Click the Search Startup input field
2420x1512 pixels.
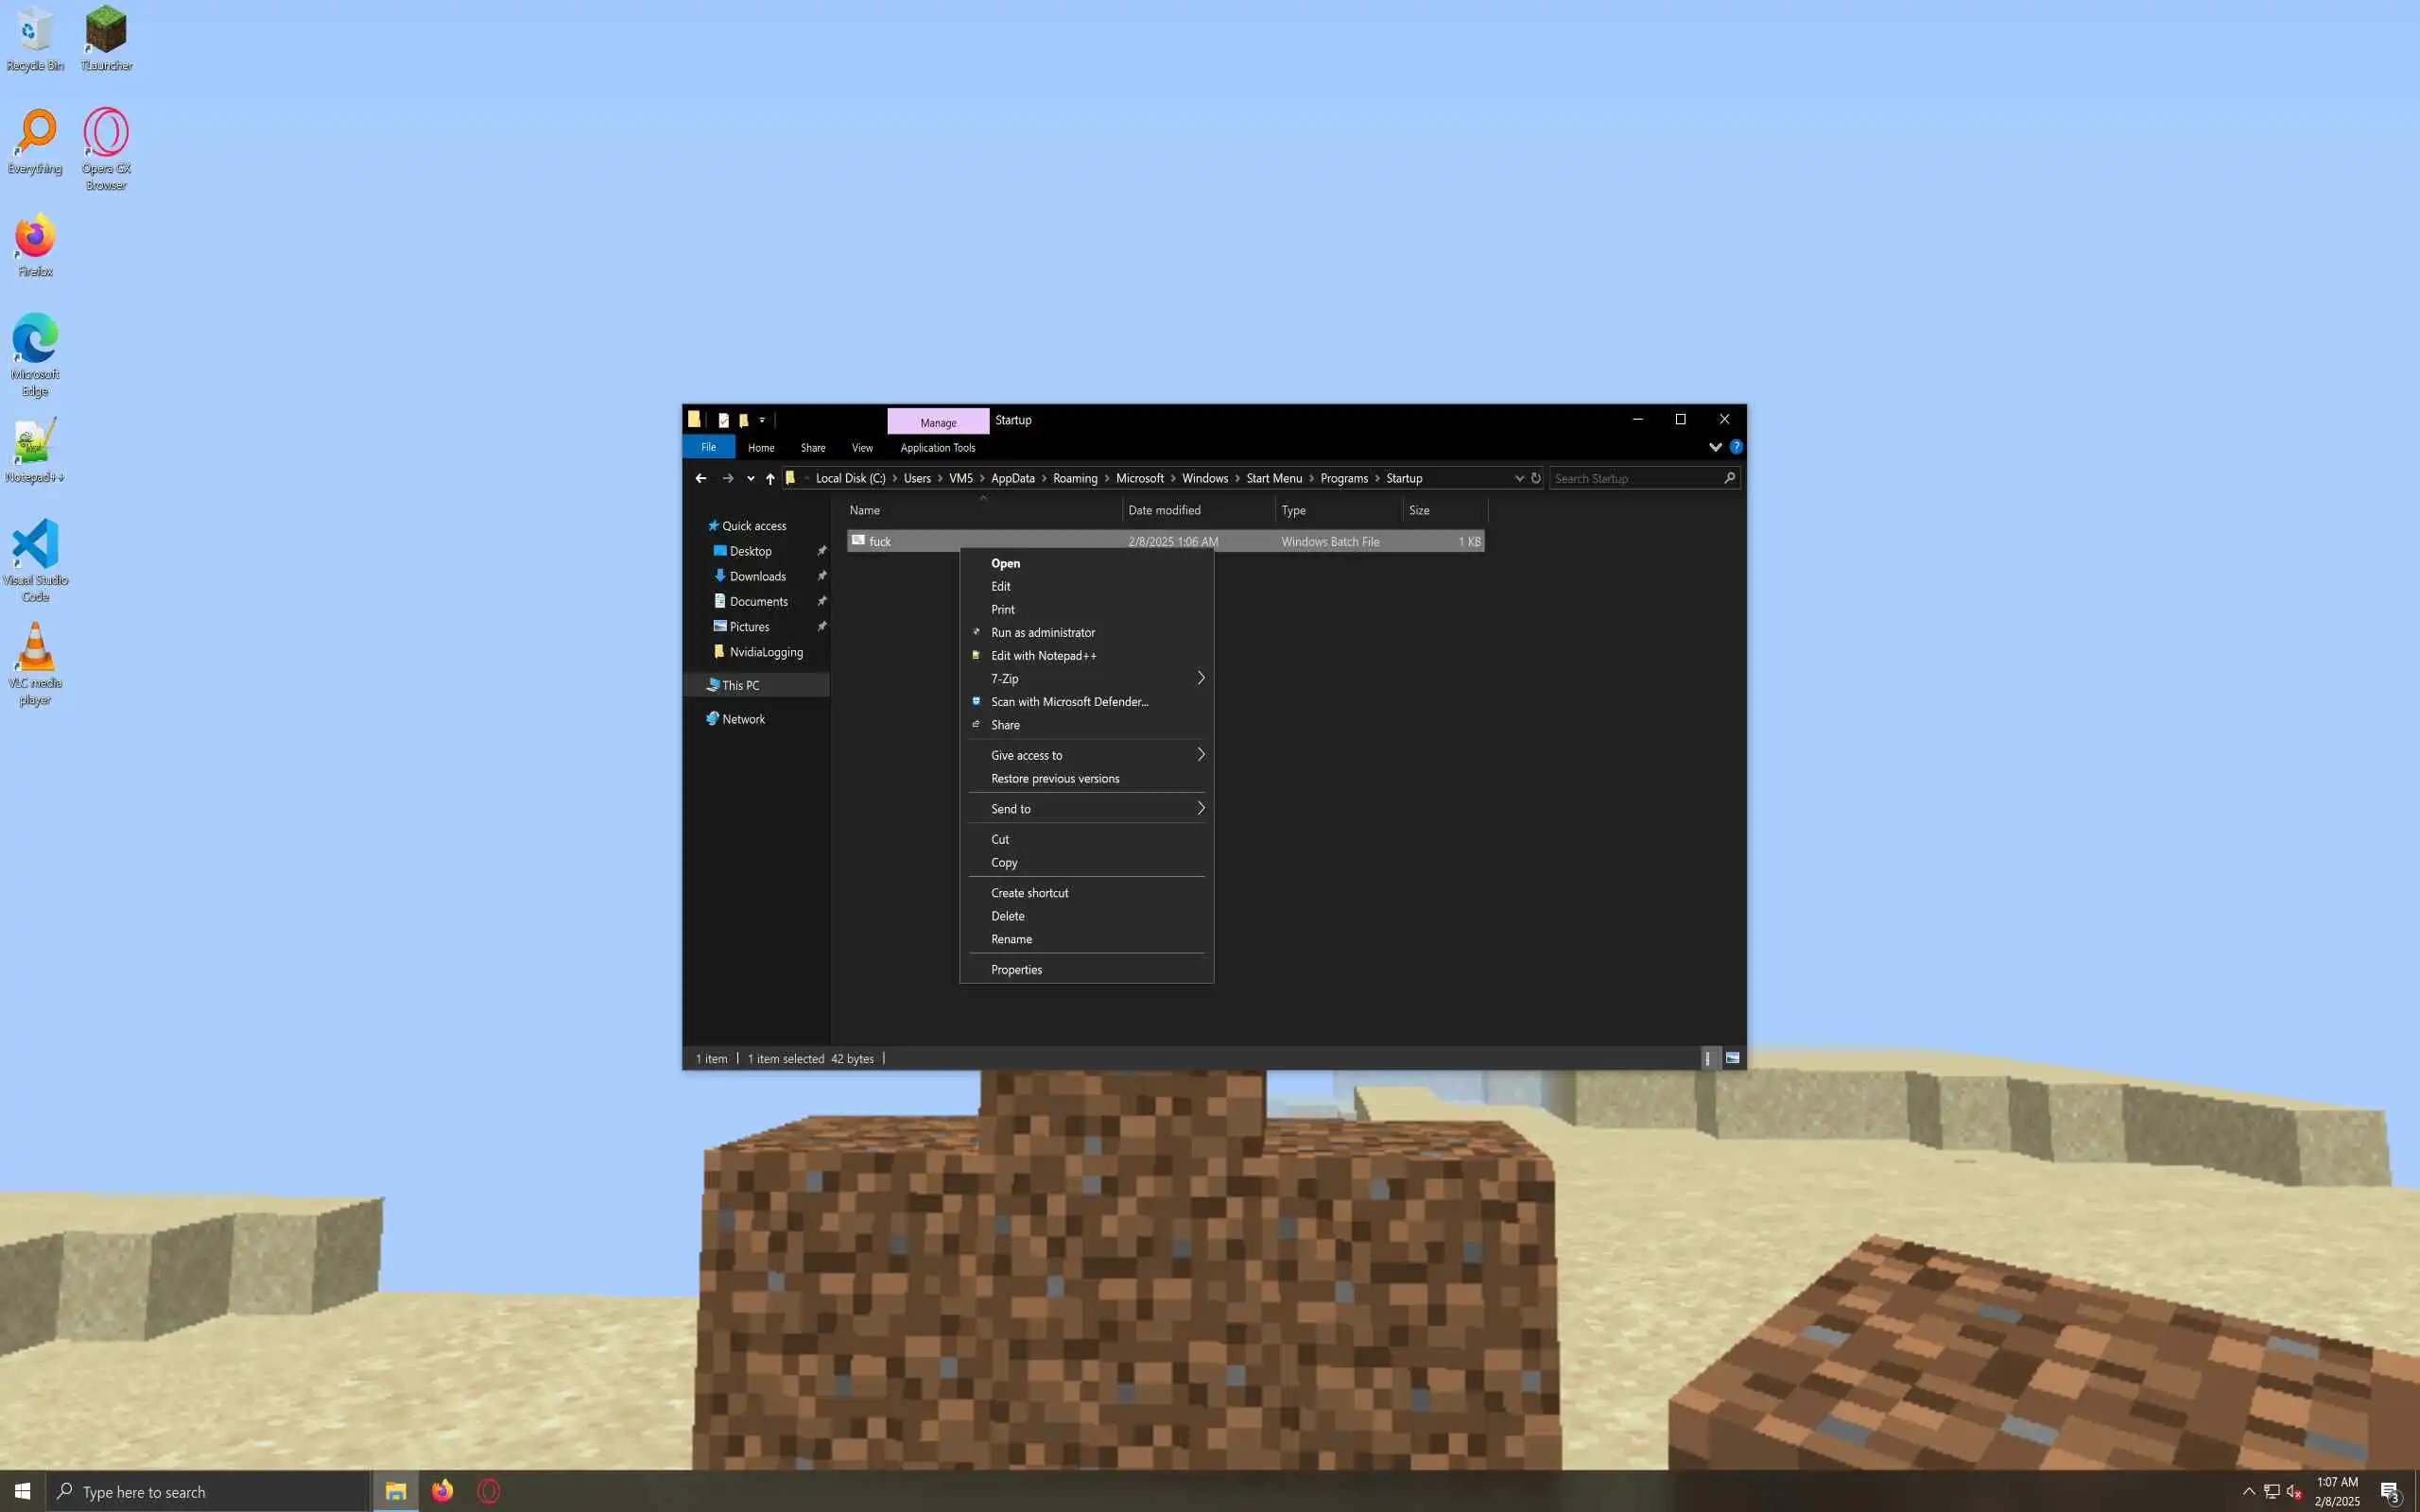point(1634,478)
